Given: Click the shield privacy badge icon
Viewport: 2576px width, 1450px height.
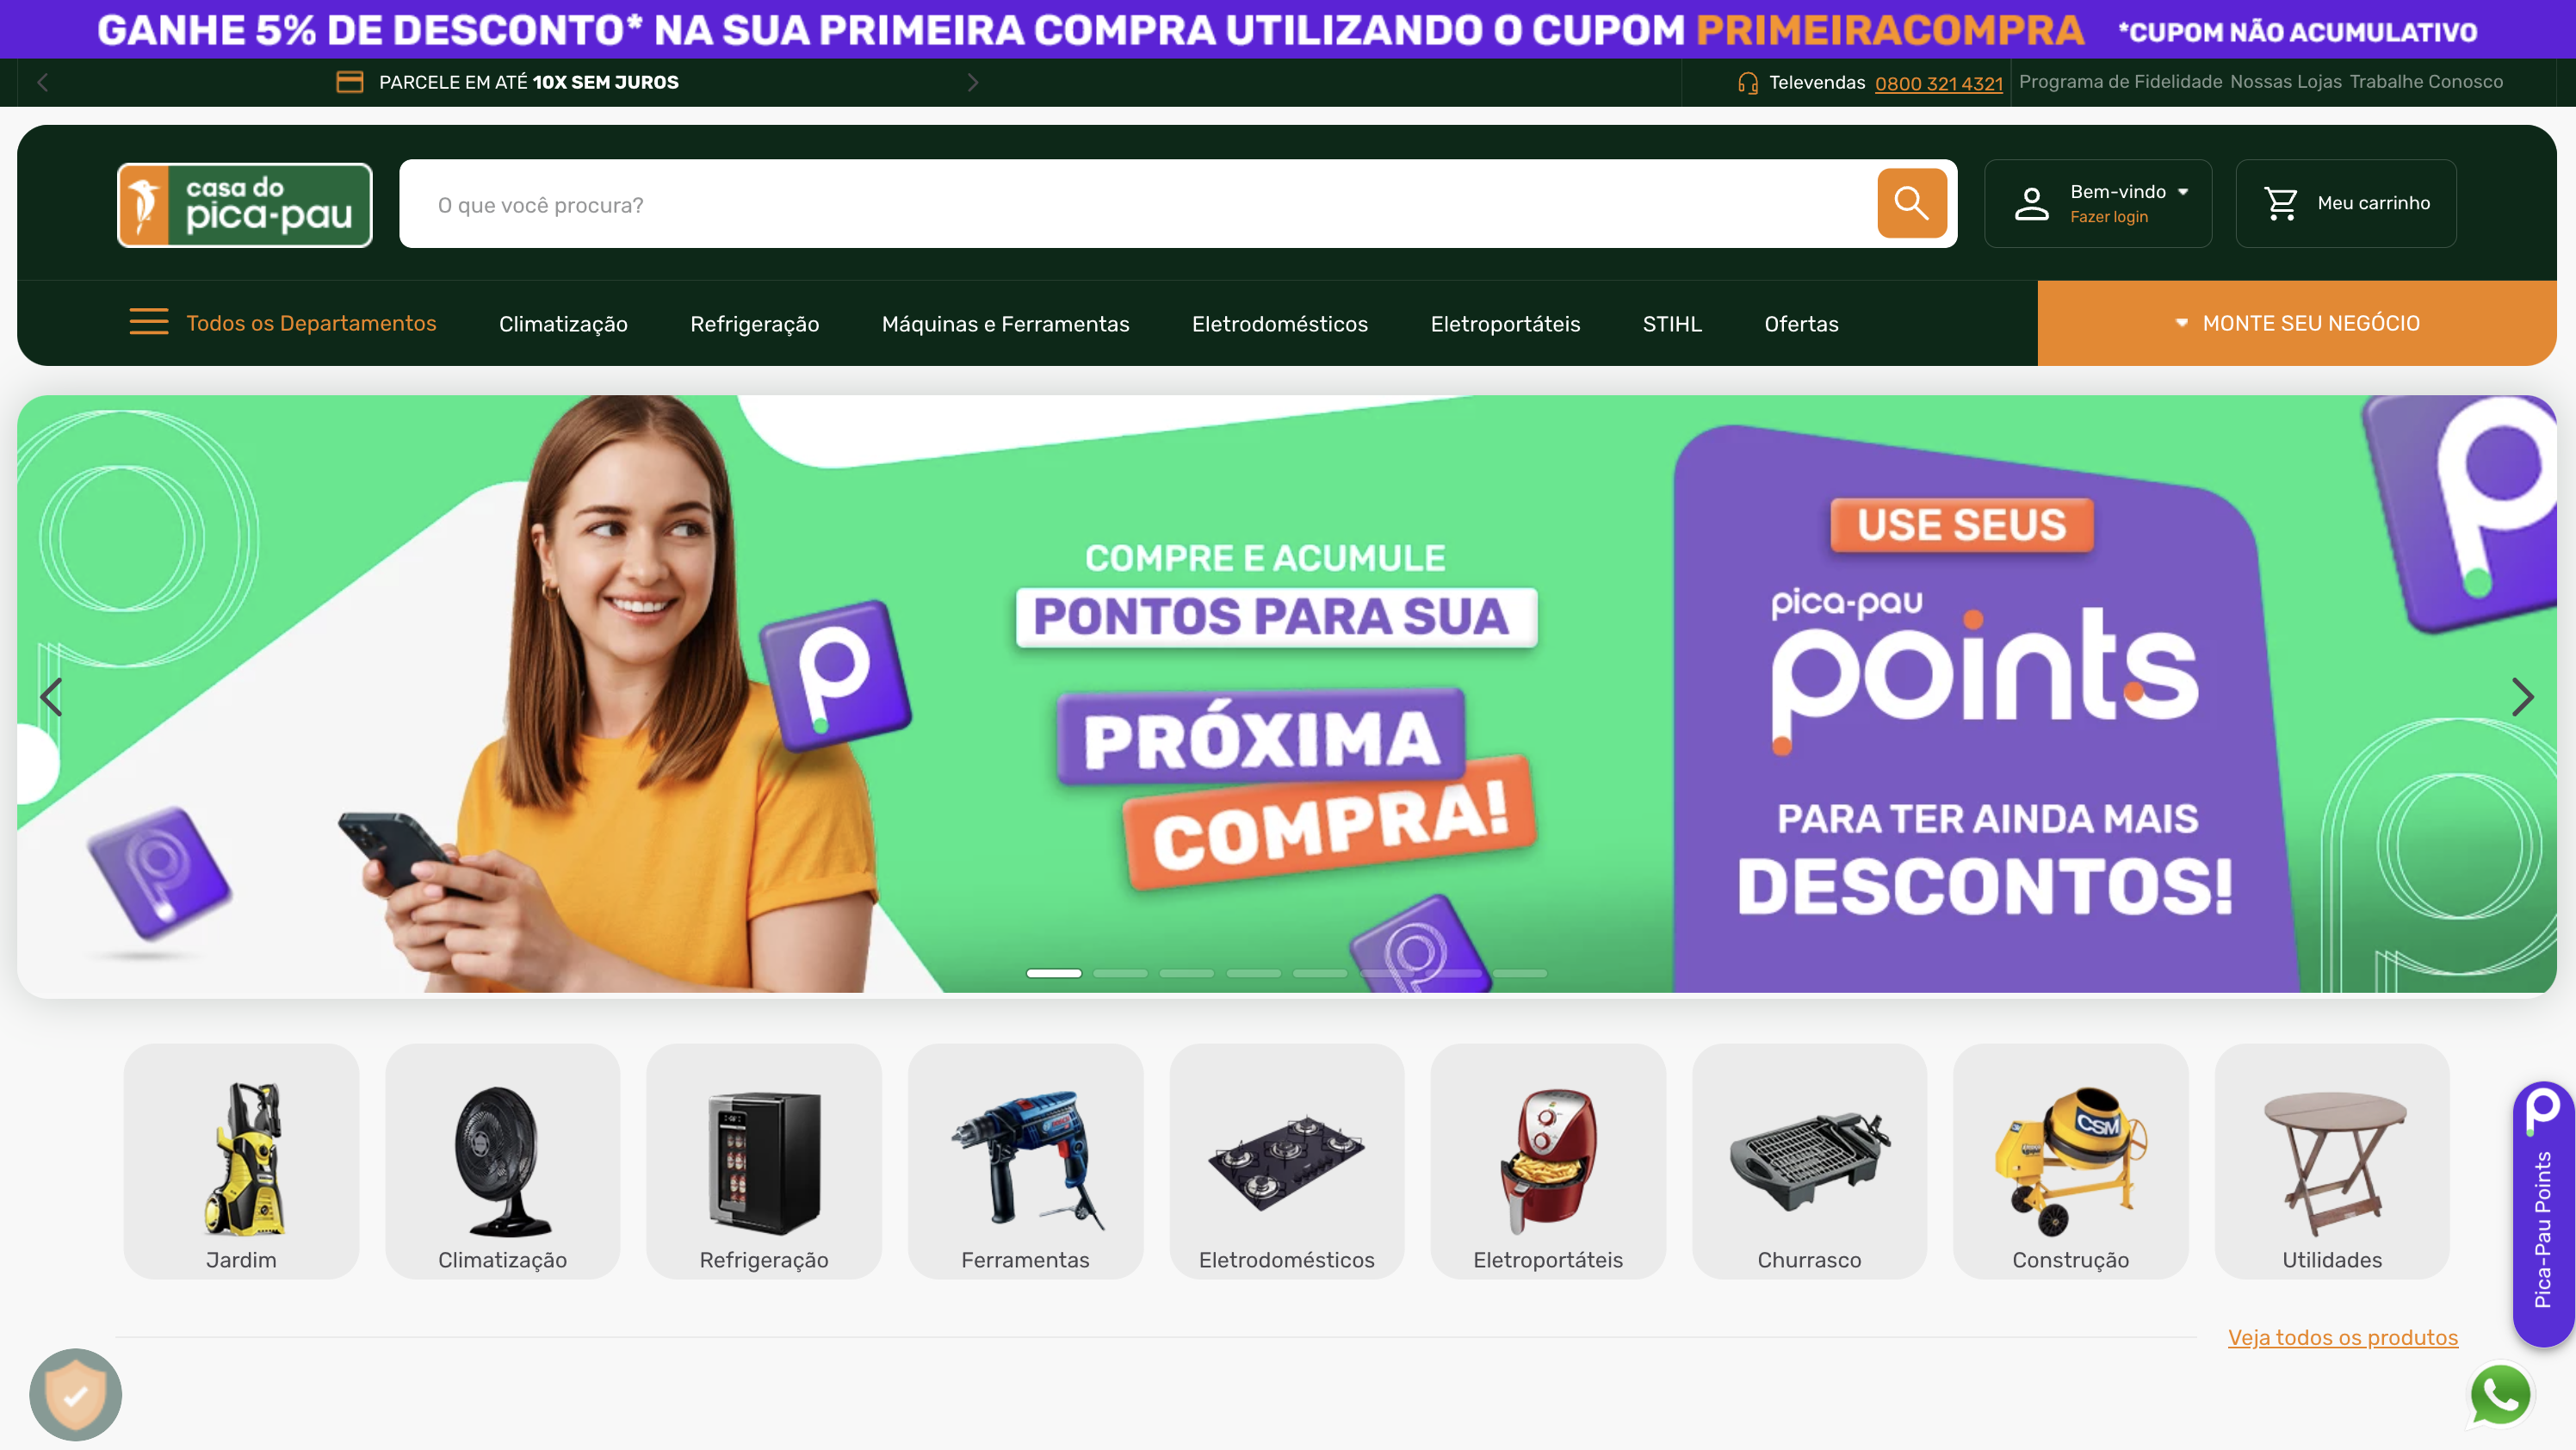Looking at the screenshot, I should point(76,1394).
